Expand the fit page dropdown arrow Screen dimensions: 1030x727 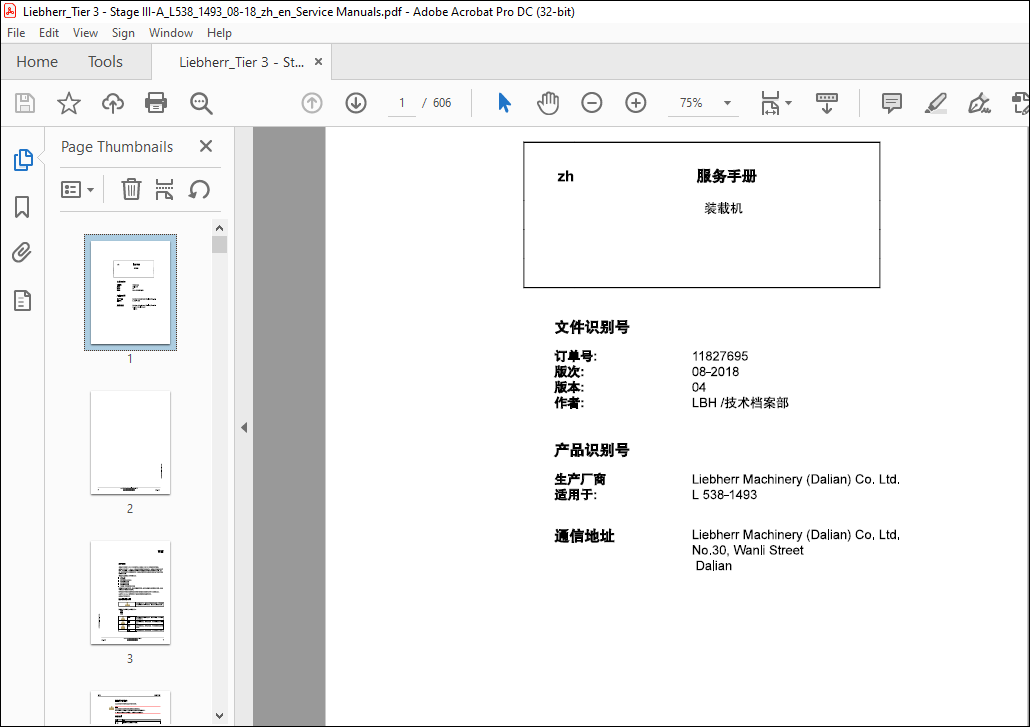point(788,103)
